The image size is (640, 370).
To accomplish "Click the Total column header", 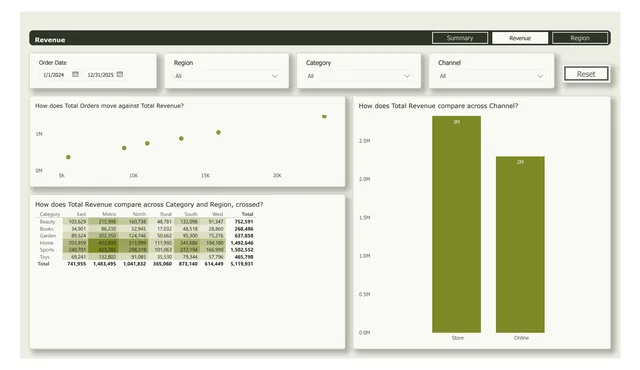I will coord(247,214).
